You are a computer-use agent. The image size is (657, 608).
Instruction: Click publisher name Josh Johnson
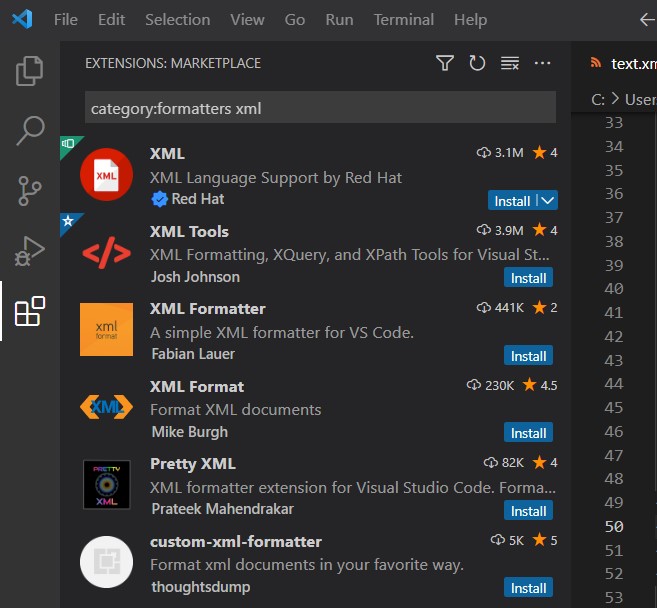coord(195,277)
